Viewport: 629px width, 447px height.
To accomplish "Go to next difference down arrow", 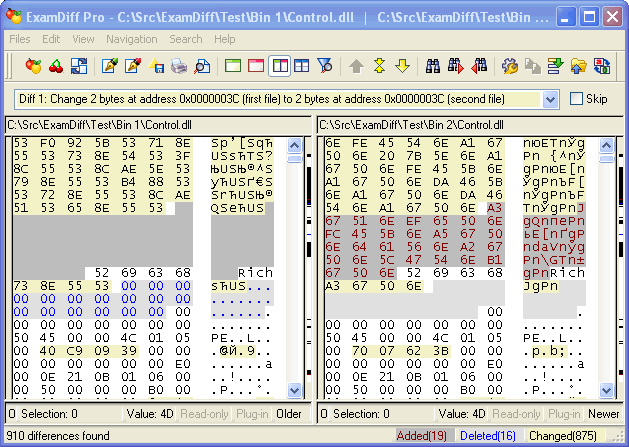I will [x=402, y=65].
